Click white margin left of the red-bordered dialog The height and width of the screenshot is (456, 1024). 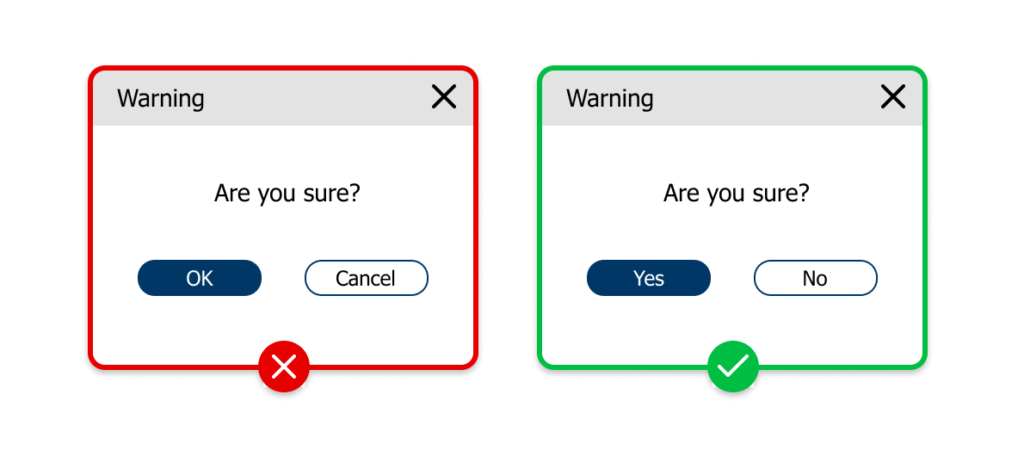pos(44,220)
